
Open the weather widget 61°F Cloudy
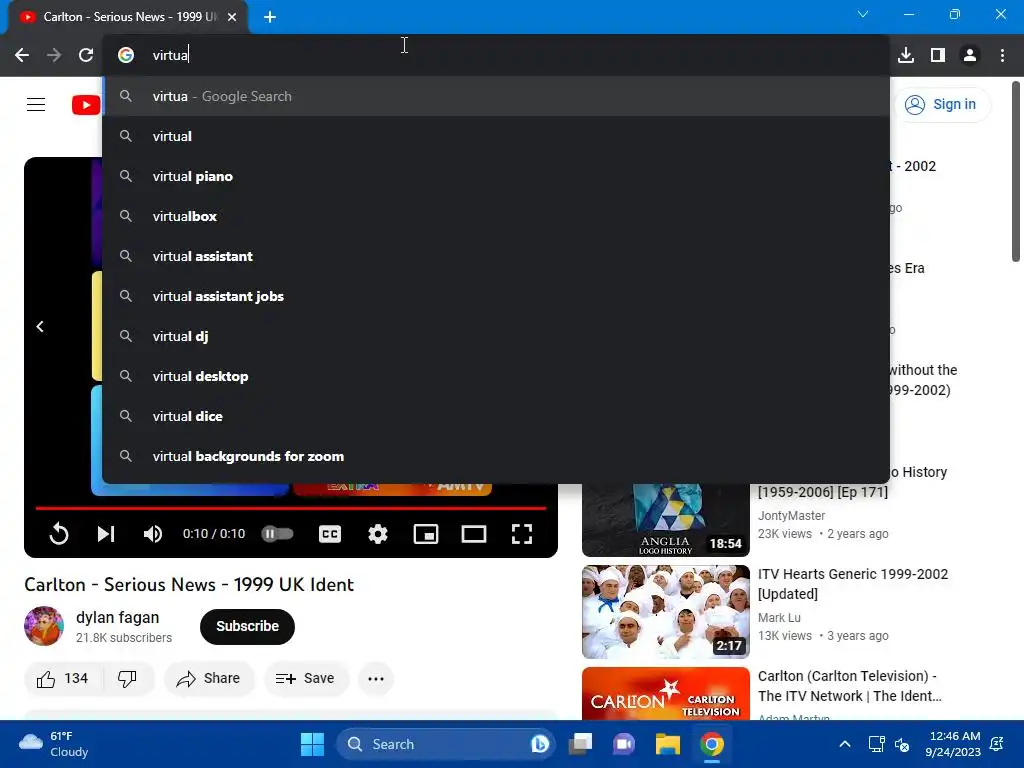point(54,744)
